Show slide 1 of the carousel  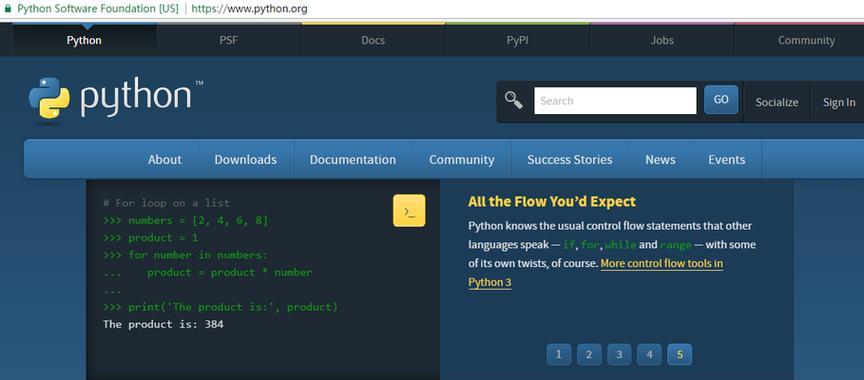[x=559, y=355]
